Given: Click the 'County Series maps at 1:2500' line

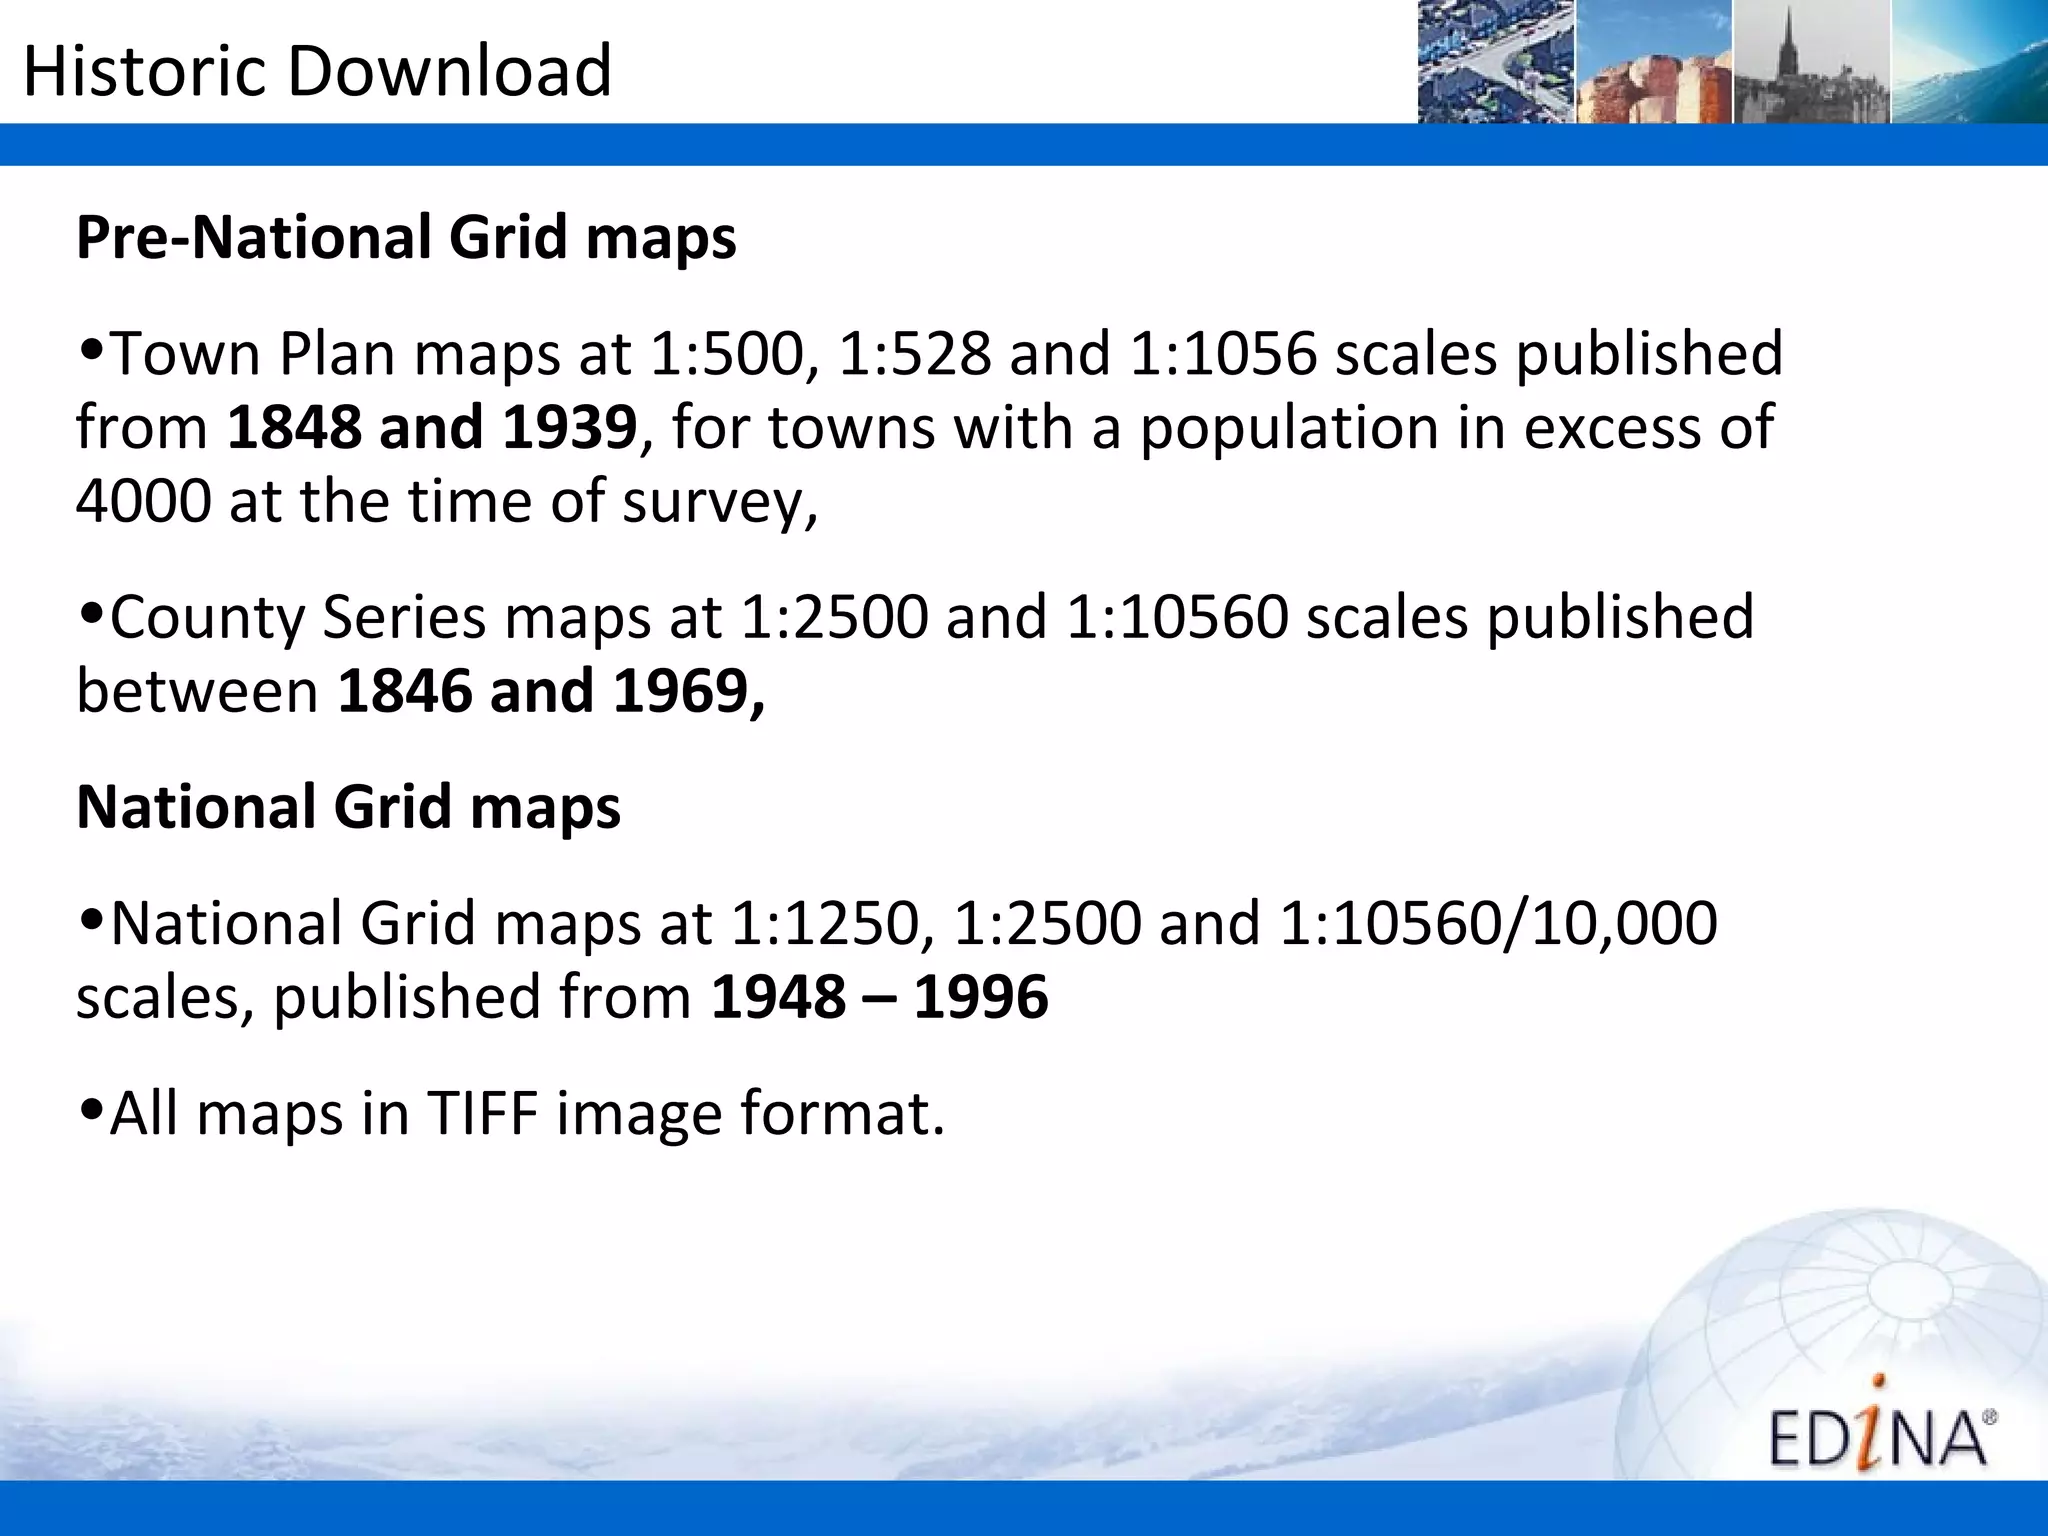Looking at the screenshot, I should 915,617.
